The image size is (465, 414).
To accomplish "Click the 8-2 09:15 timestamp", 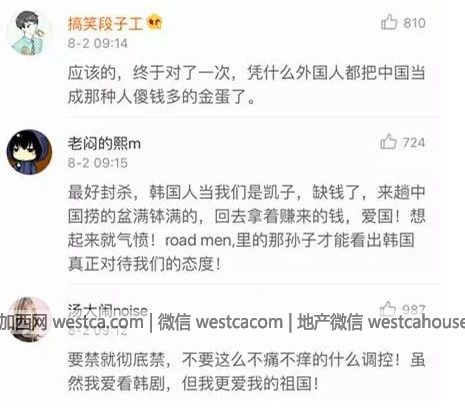I will (98, 163).
